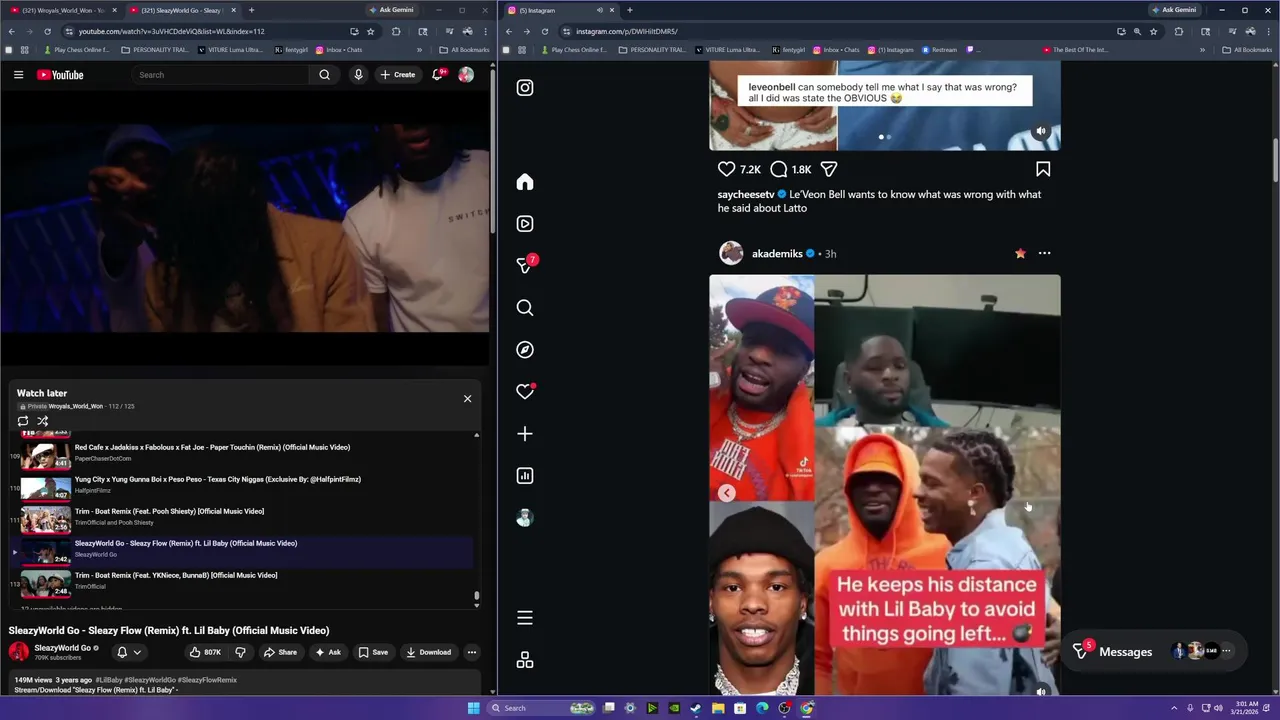Open Instagram direct messages with 7 badge

click(525, 265)
